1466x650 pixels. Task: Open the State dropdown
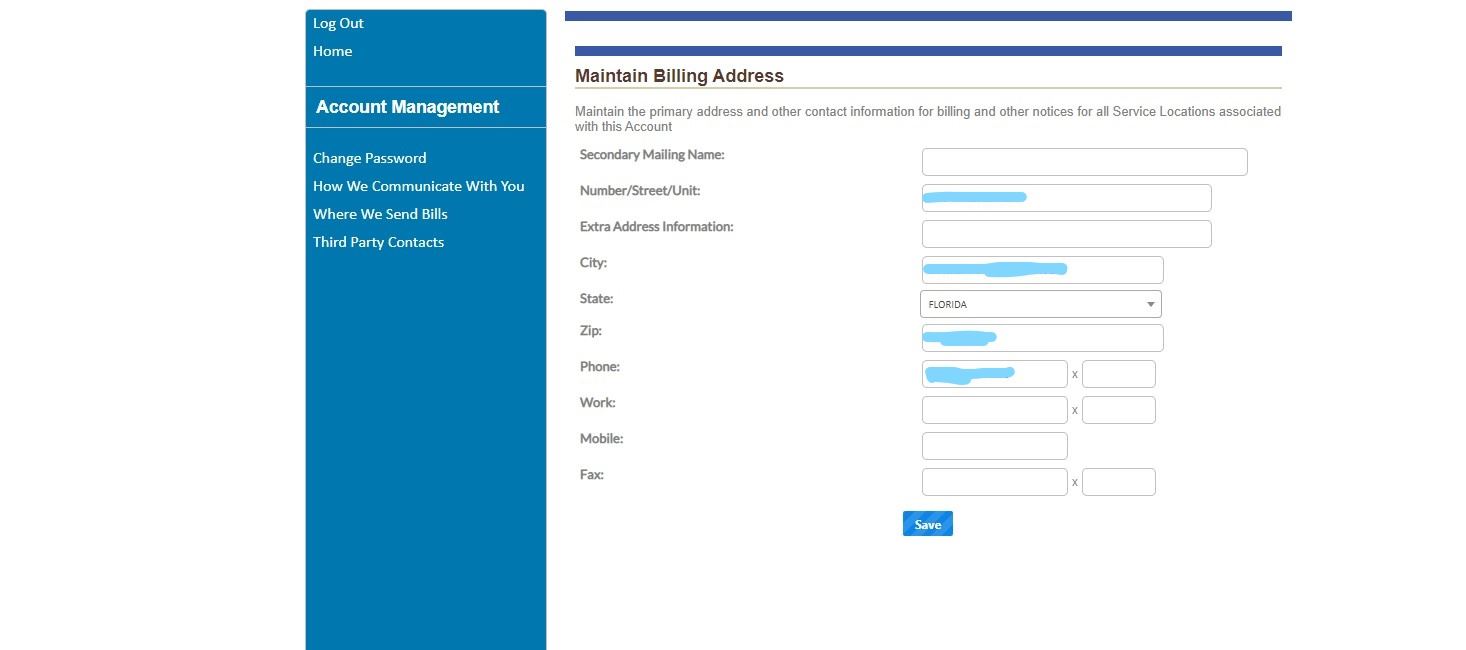[x=1040, y=303]
